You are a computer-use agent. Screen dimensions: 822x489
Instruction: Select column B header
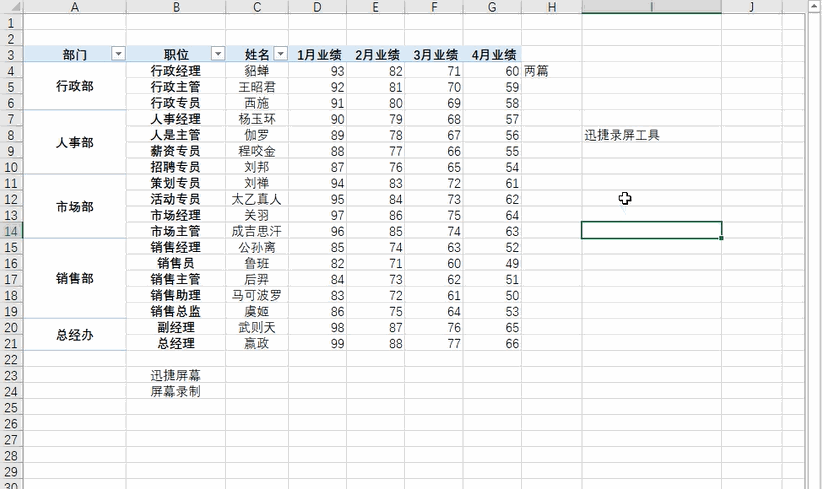click(176, 7)
